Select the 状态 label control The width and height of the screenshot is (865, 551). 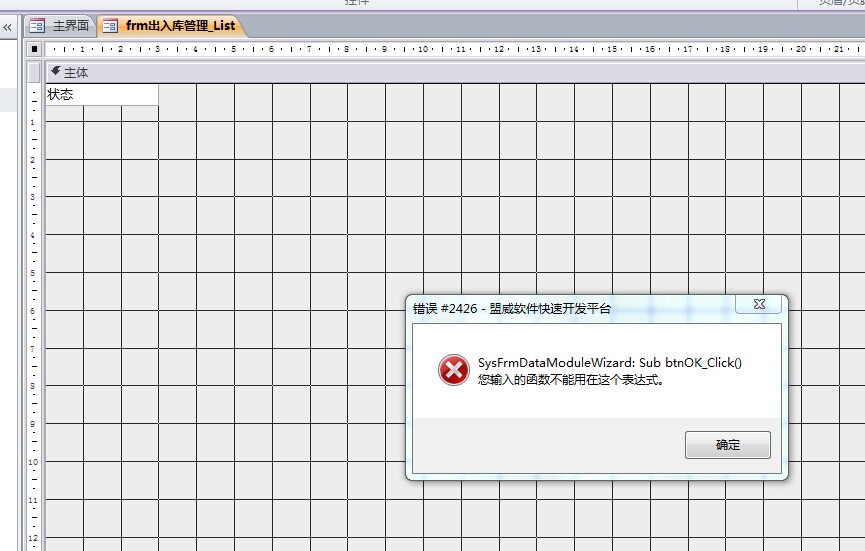[101, 94]
